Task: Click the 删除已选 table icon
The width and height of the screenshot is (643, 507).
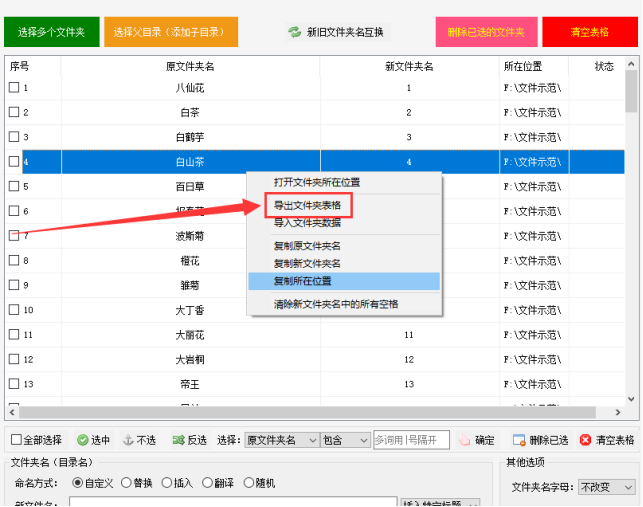Action: 519,440
